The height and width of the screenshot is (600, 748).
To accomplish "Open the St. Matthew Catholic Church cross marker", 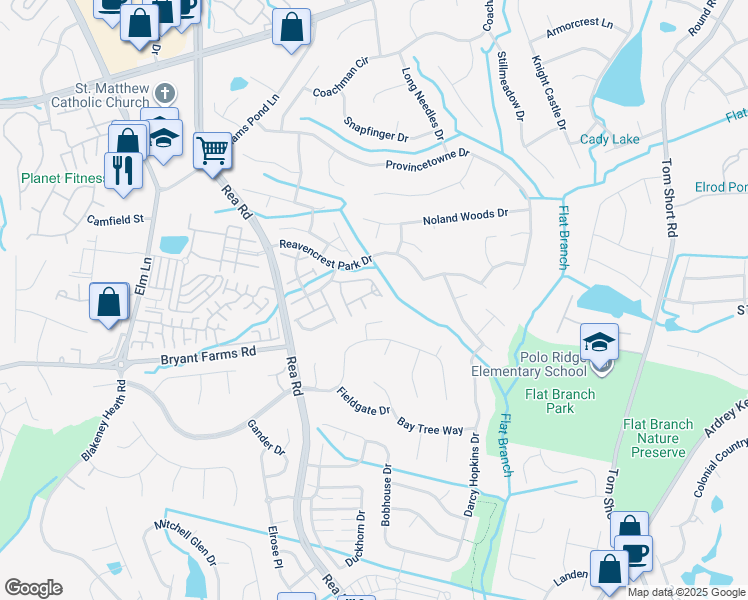I will pyautogui.click(x=165, y=93).
